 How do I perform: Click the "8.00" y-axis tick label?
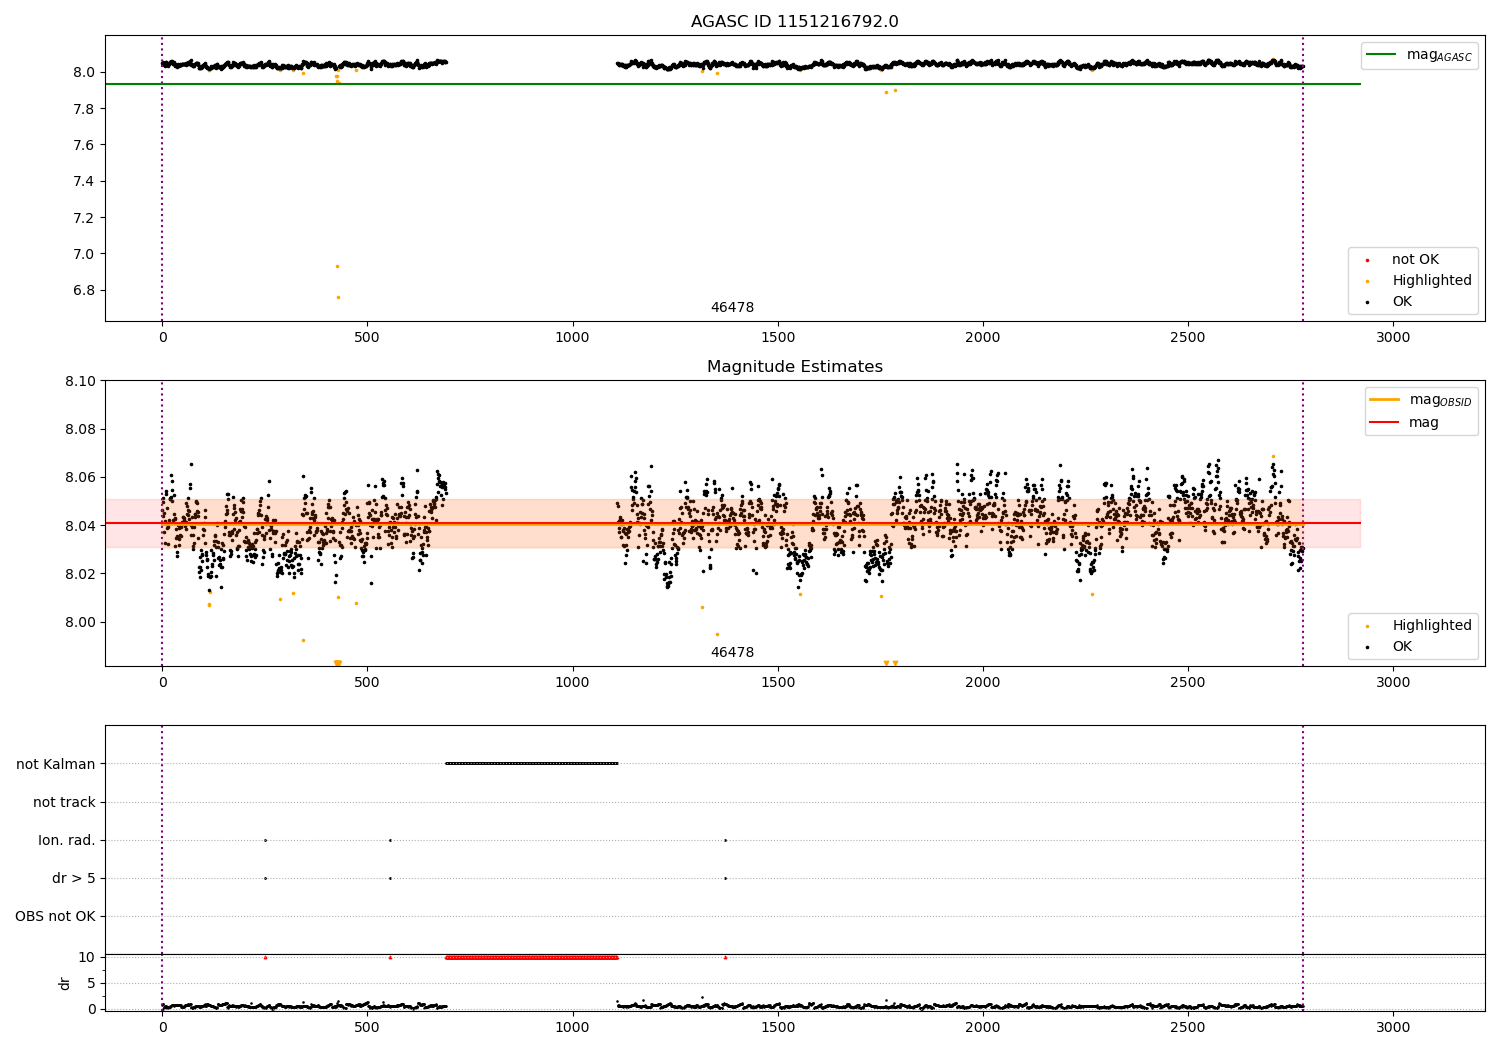(81, 622)
